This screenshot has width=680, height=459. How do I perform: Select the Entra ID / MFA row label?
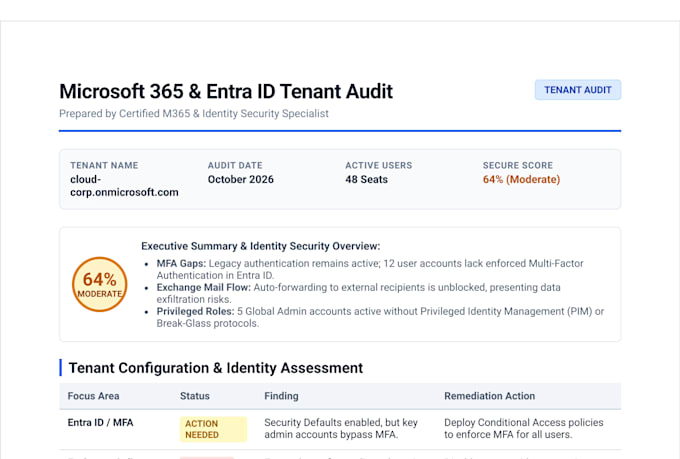pos(101,423)
